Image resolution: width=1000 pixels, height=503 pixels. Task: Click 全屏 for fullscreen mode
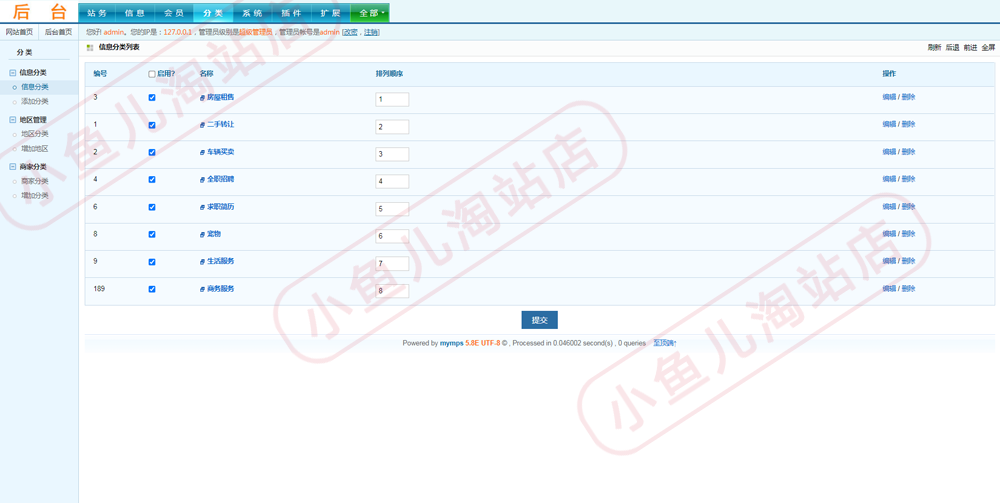(988, 48)
